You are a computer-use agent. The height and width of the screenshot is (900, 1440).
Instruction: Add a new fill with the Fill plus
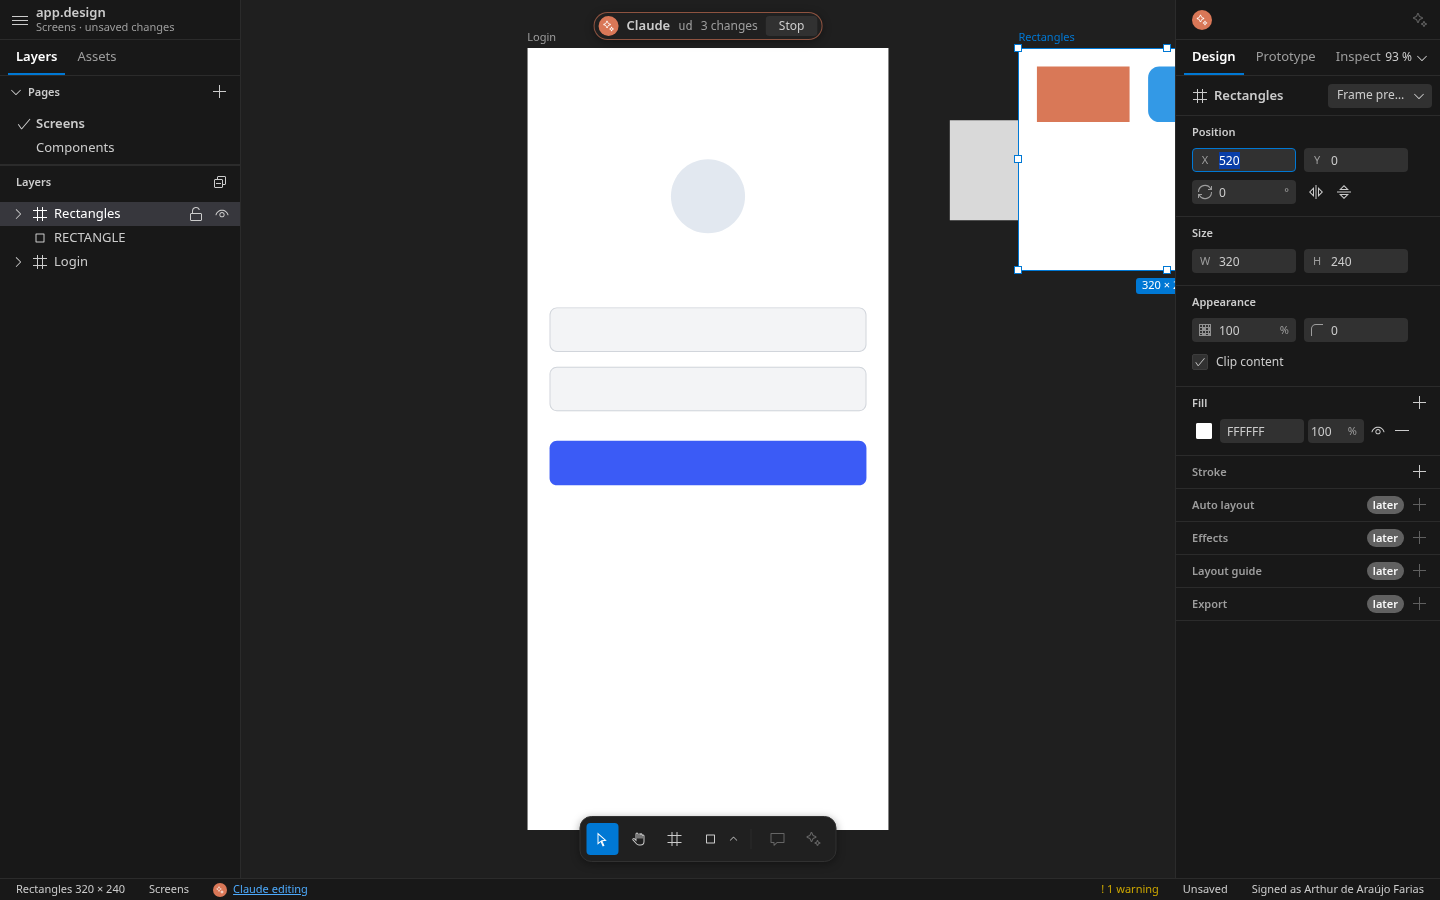click(1419, 403)
